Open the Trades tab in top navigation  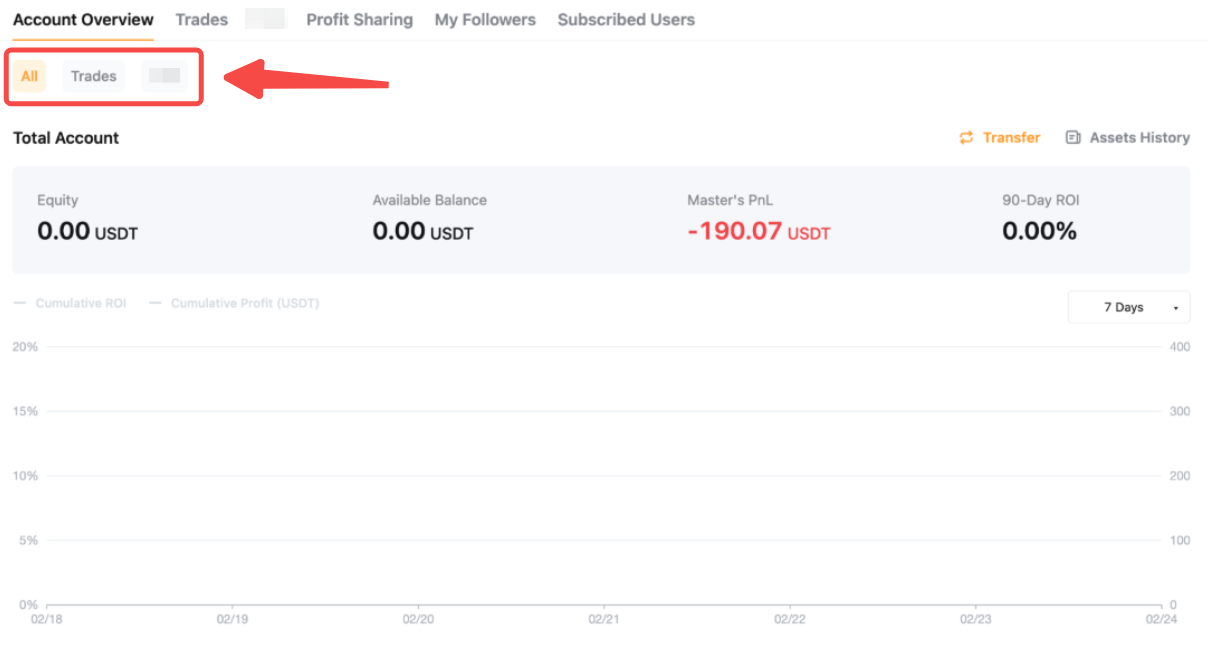pos(201,20)
